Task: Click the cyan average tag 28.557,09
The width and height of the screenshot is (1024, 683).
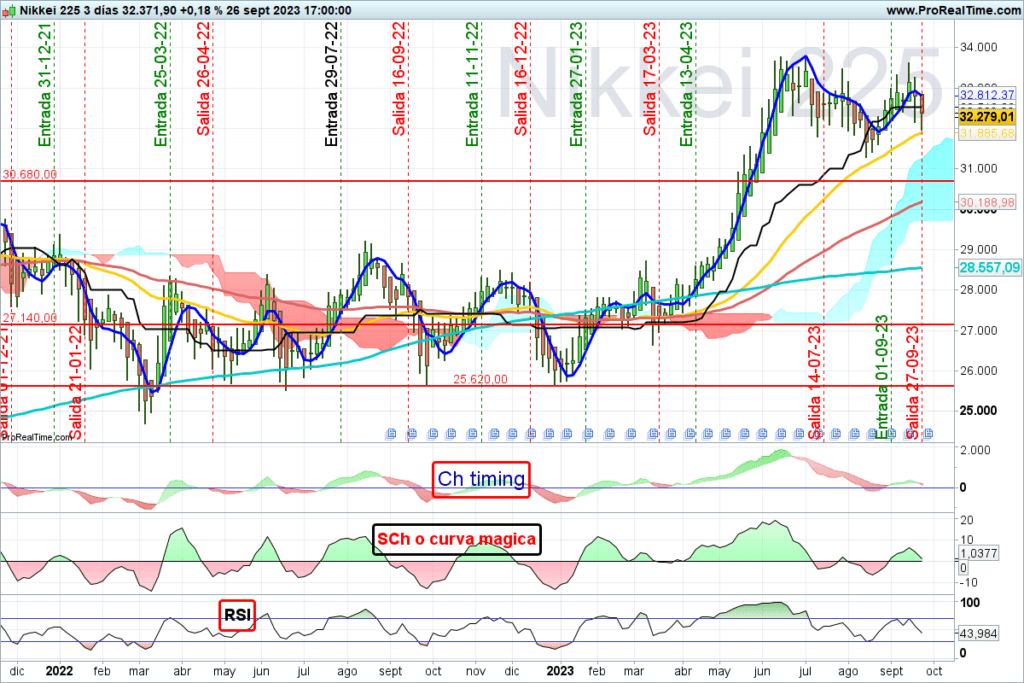Action: click(989, 268)
